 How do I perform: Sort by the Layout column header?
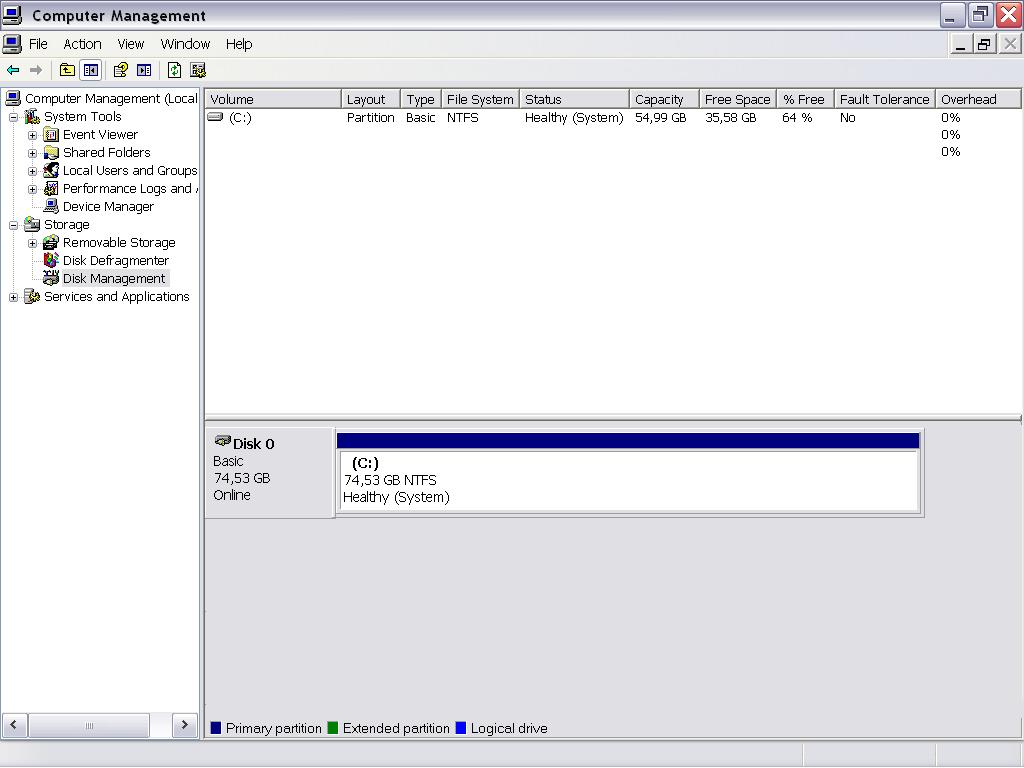370,99
